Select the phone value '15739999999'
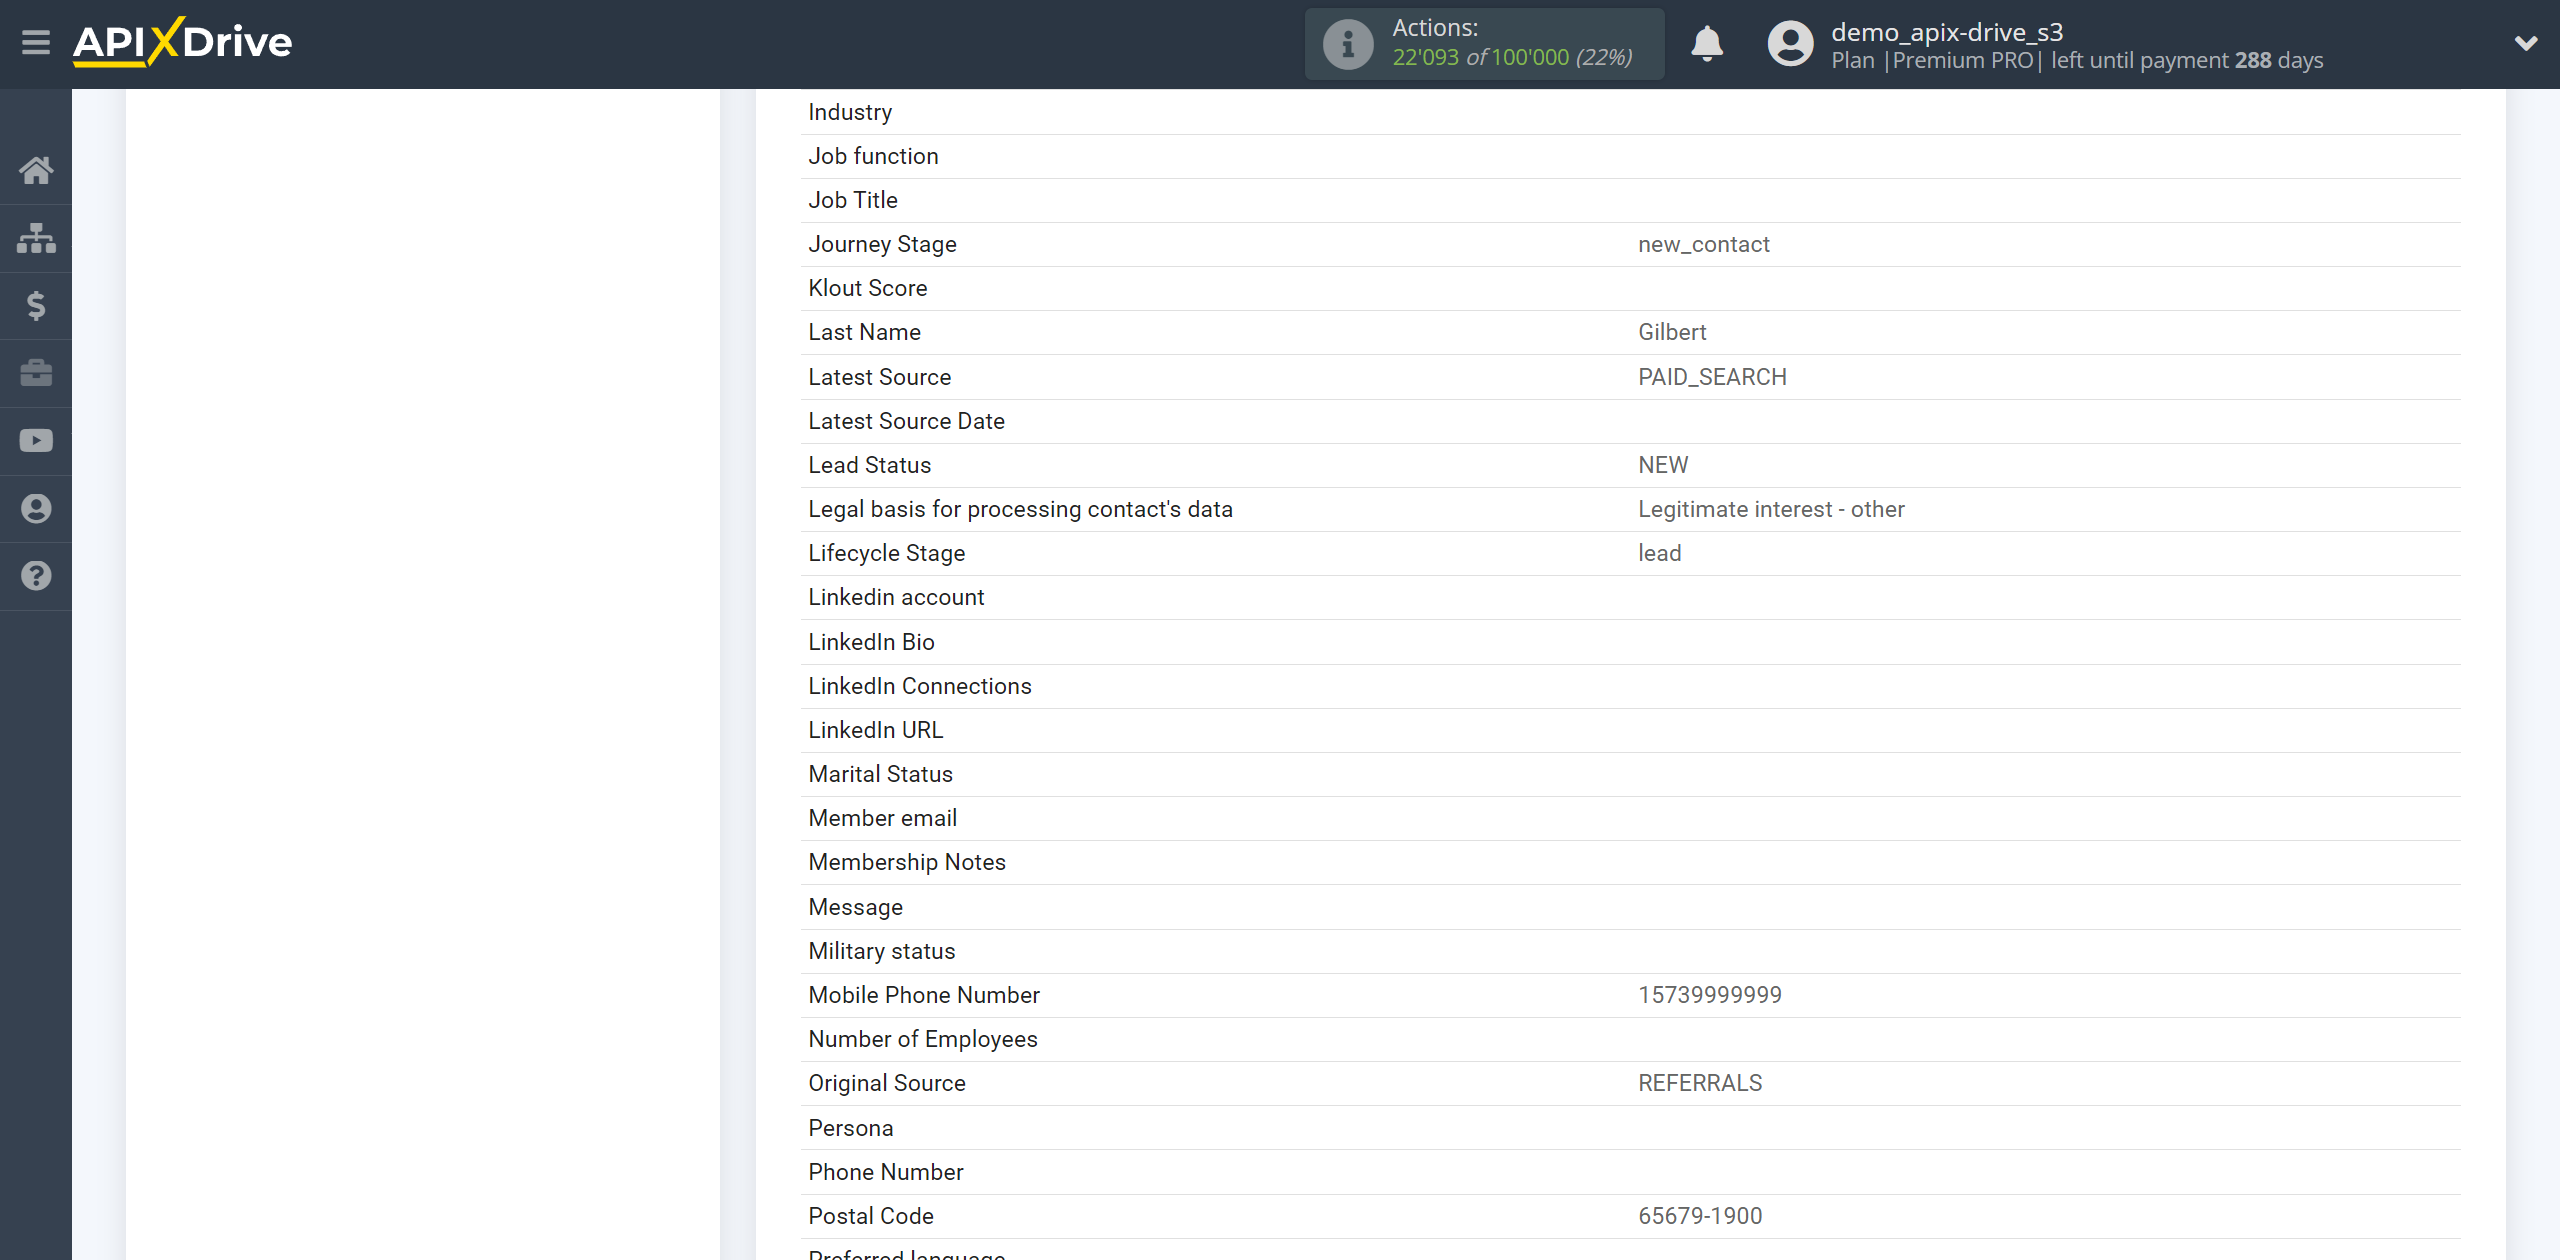Viewport: 2560px width, 1260px height. (1710, 995)
